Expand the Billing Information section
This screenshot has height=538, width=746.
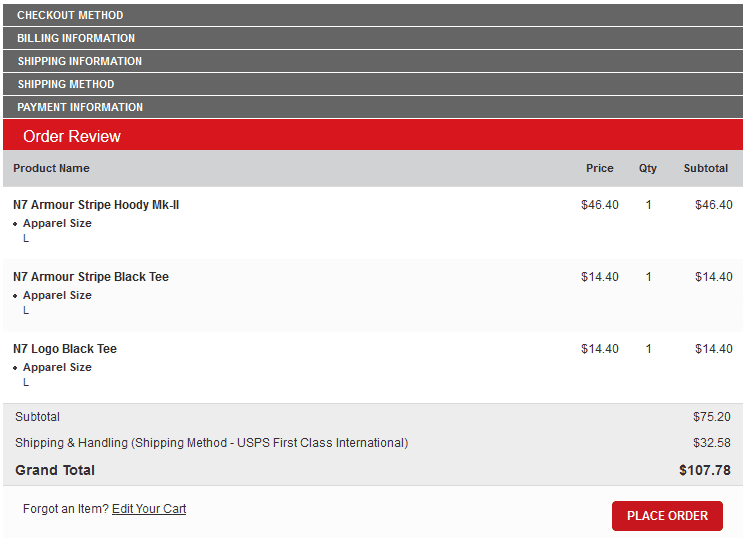tap(76, 38)
